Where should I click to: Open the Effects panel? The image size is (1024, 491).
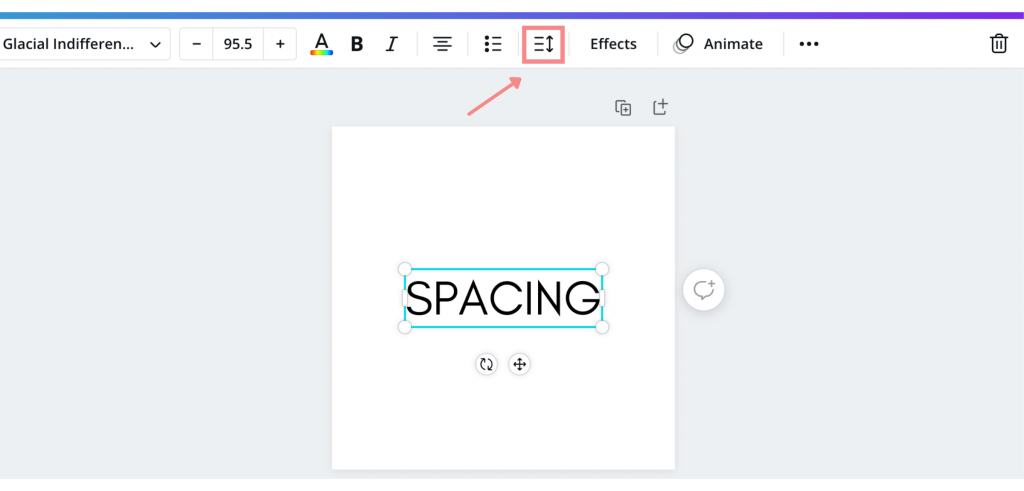pos(613,44)
